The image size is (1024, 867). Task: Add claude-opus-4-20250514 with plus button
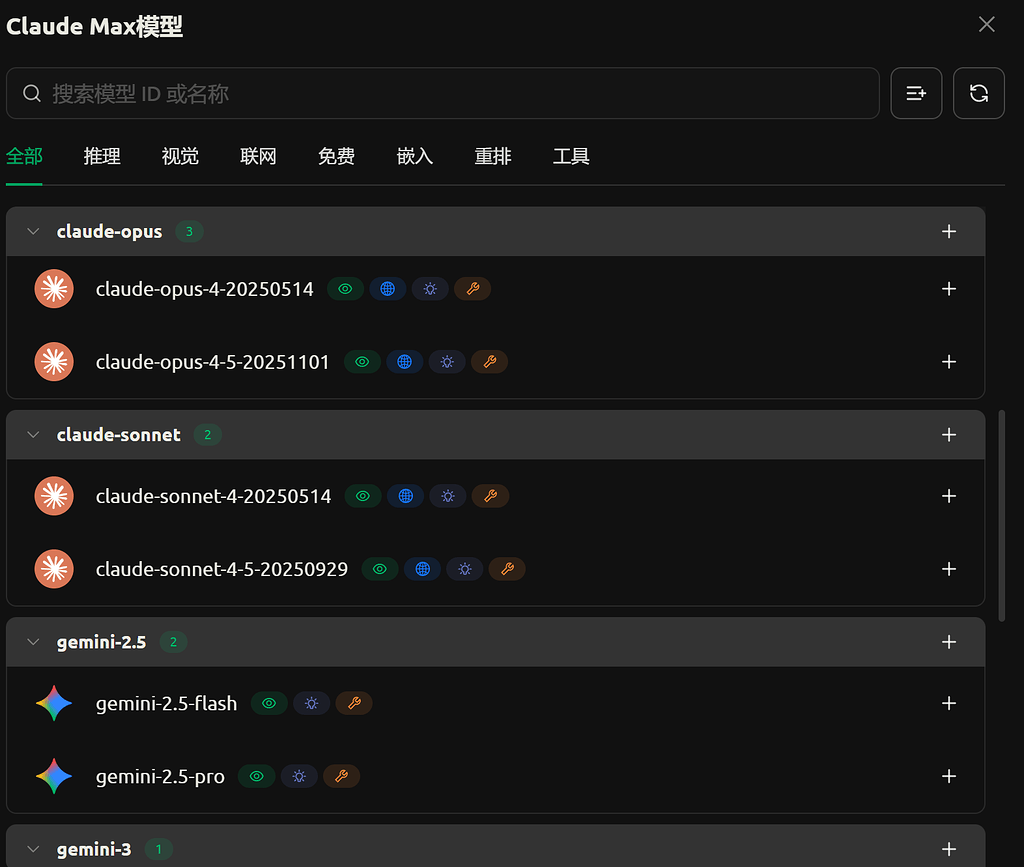click(949, 289)
